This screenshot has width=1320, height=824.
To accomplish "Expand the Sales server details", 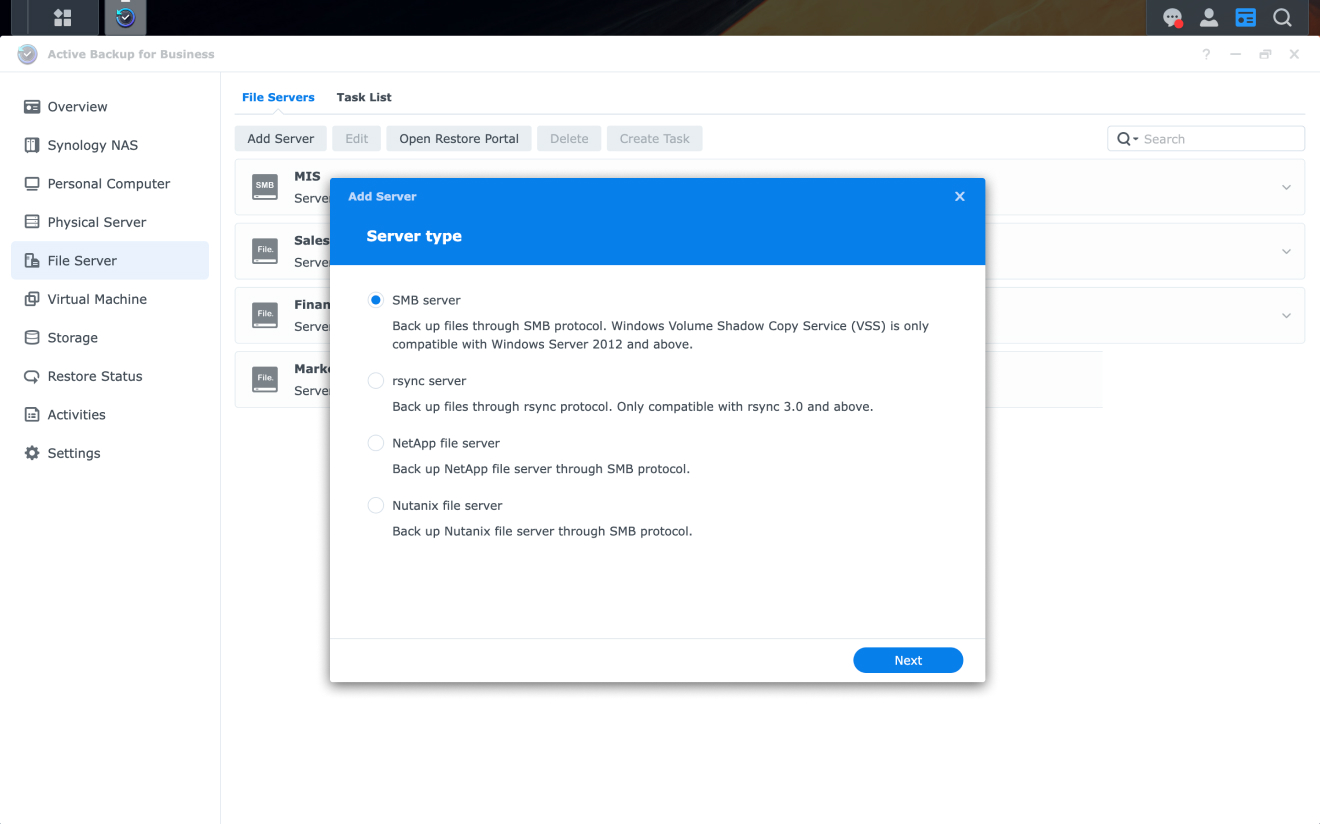I will click(x=1286, y=251).
